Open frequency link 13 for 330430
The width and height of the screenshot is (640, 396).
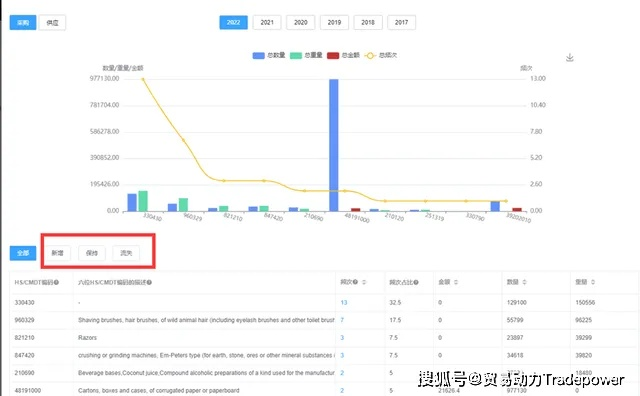(x=344, y=303)
